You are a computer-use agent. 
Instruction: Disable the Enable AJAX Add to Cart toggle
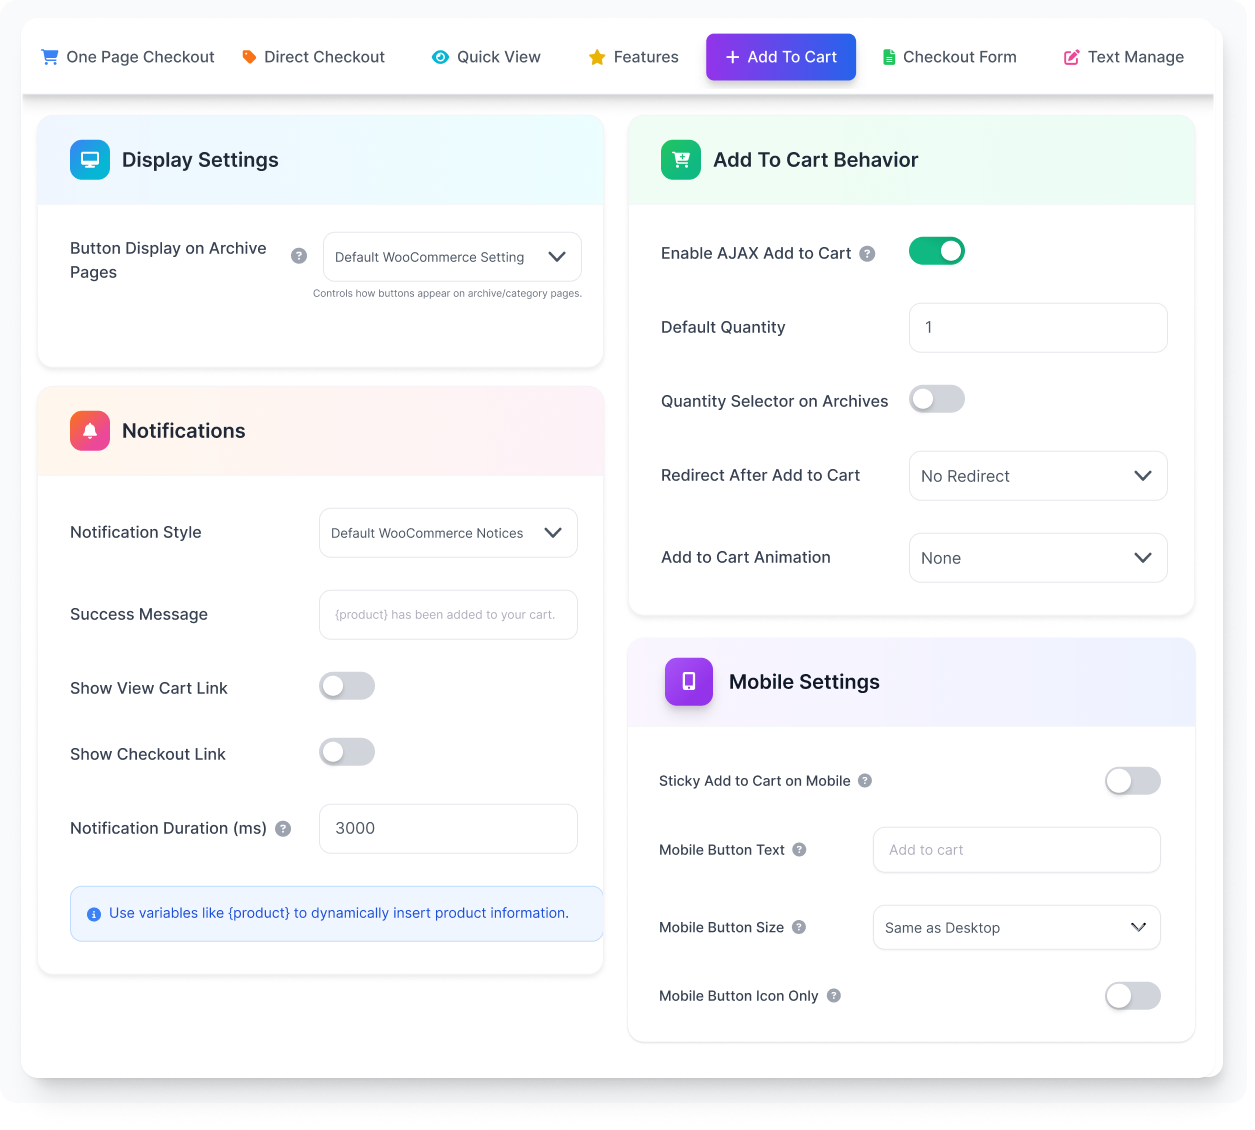pos(936,252)
